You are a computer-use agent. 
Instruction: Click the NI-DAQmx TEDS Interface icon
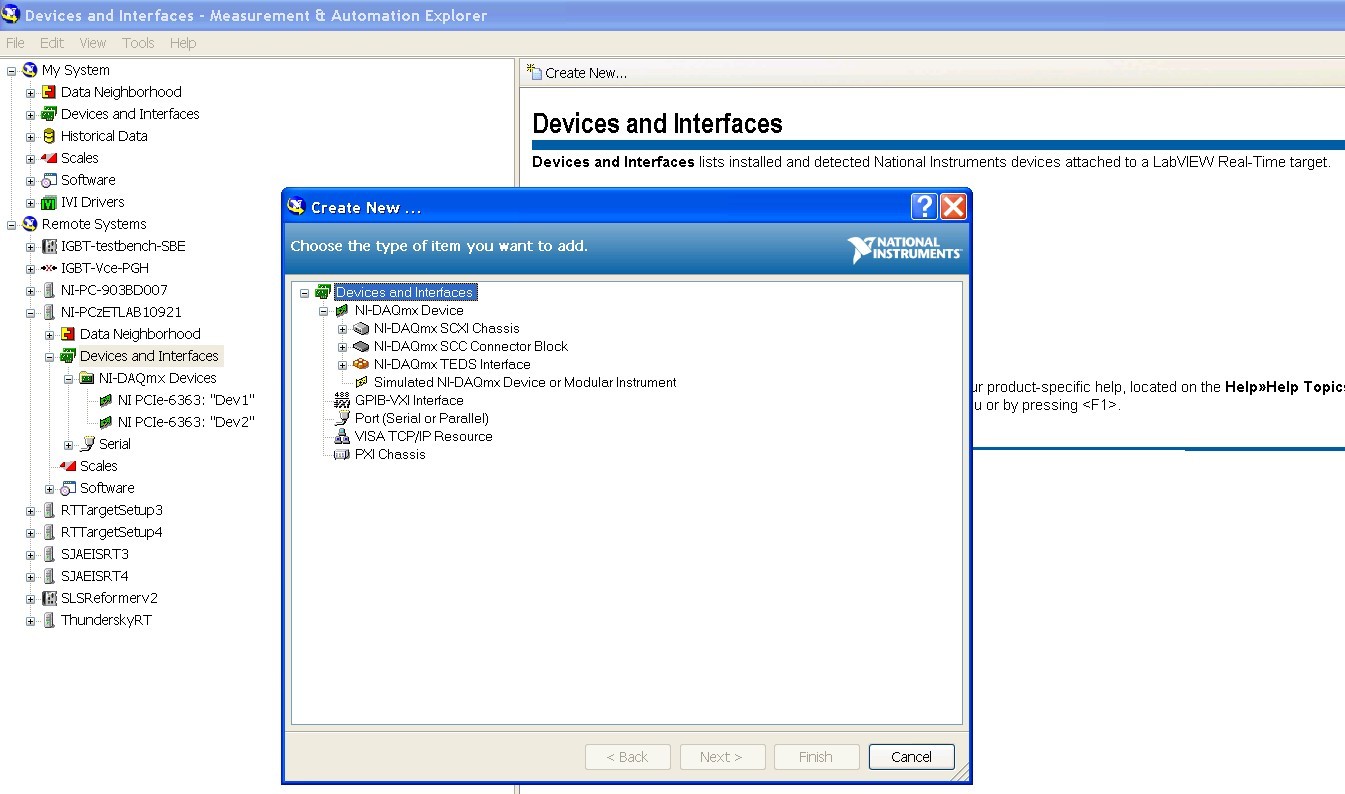[361, 364]
